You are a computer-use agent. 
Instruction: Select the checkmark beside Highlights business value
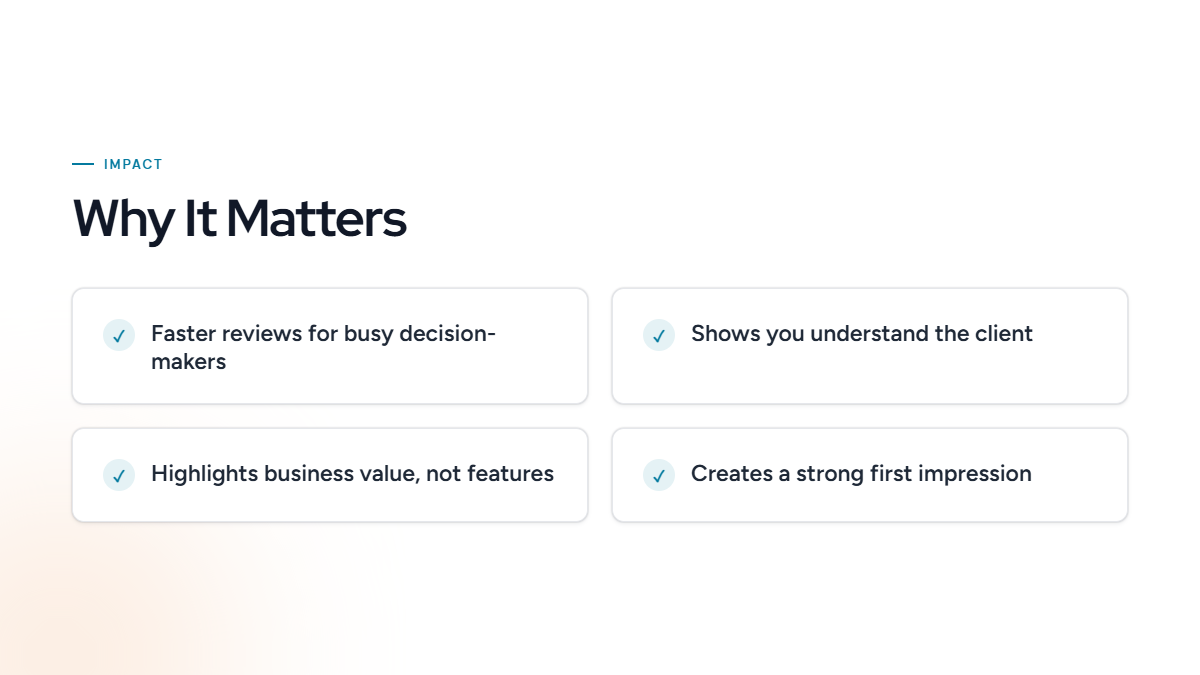point(119,475)
